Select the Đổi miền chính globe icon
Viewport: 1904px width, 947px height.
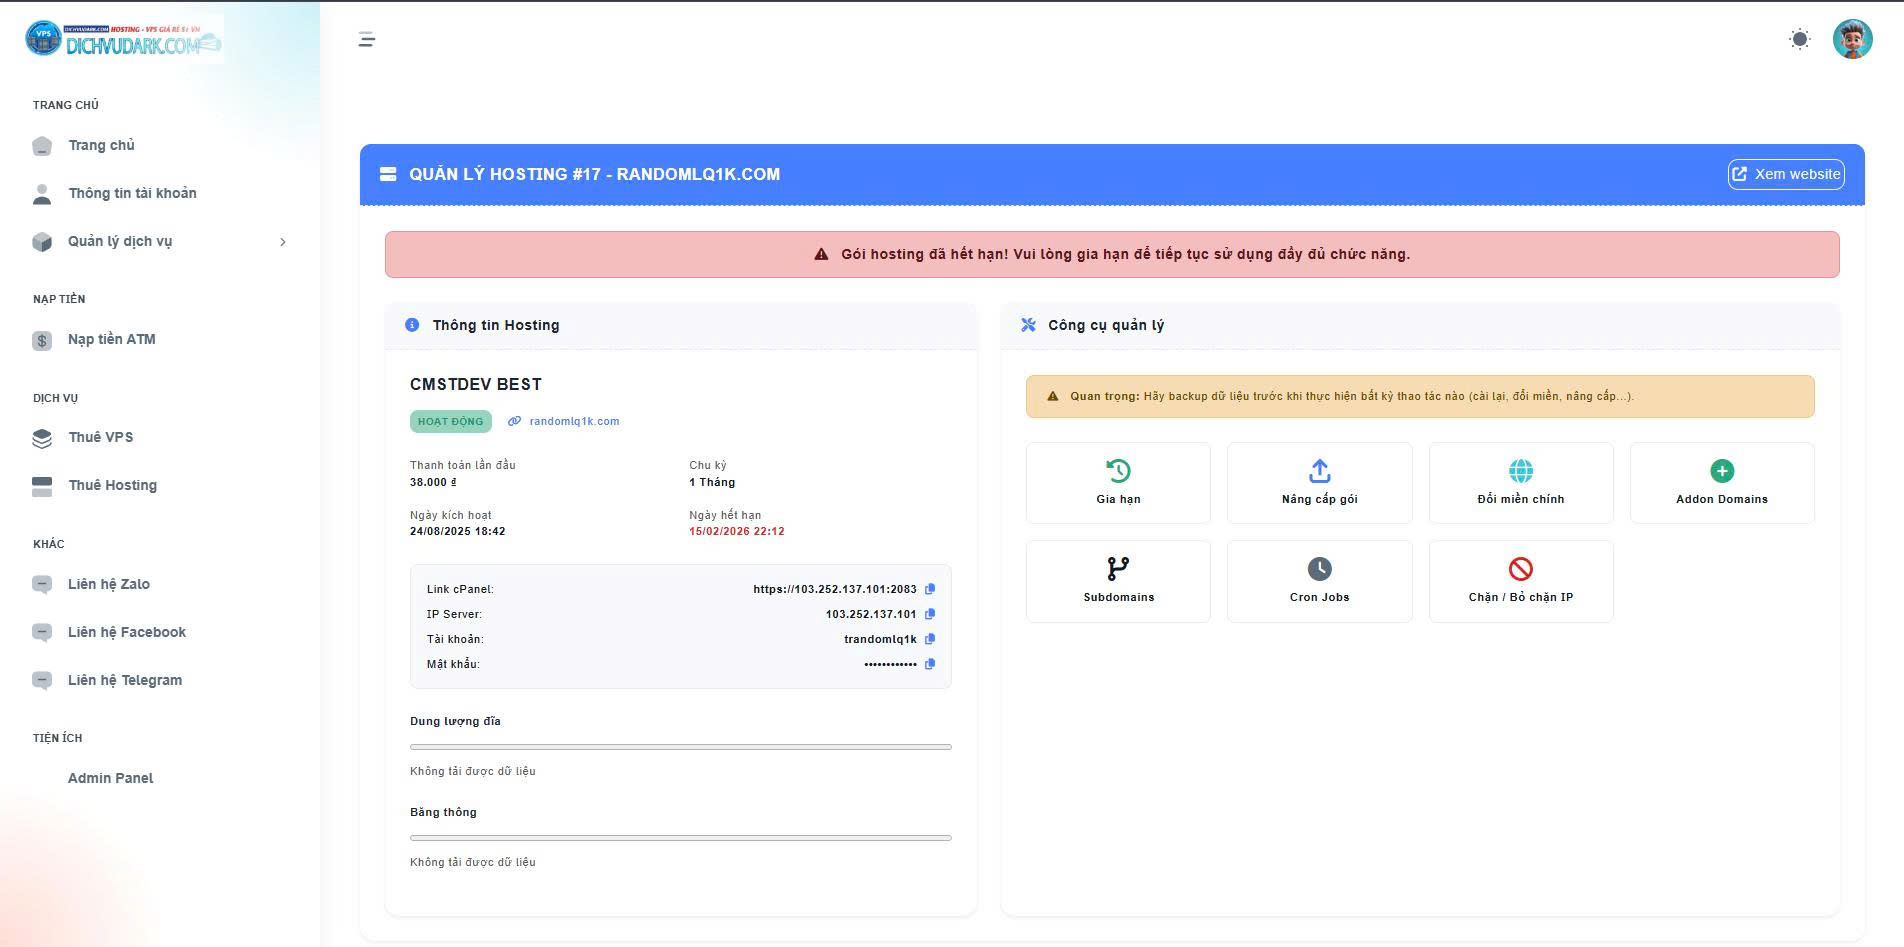pyautogui.click(x=1520, y=471)
